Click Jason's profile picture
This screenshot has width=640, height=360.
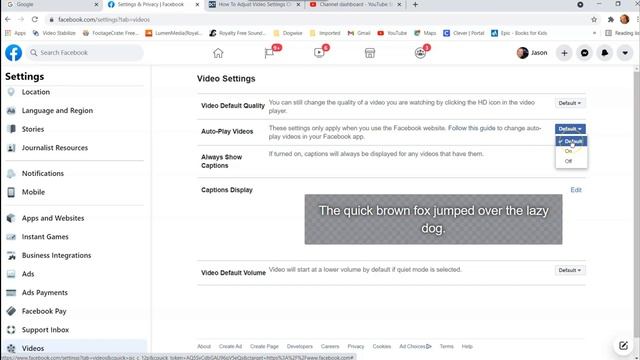click(x=522, y=53)
